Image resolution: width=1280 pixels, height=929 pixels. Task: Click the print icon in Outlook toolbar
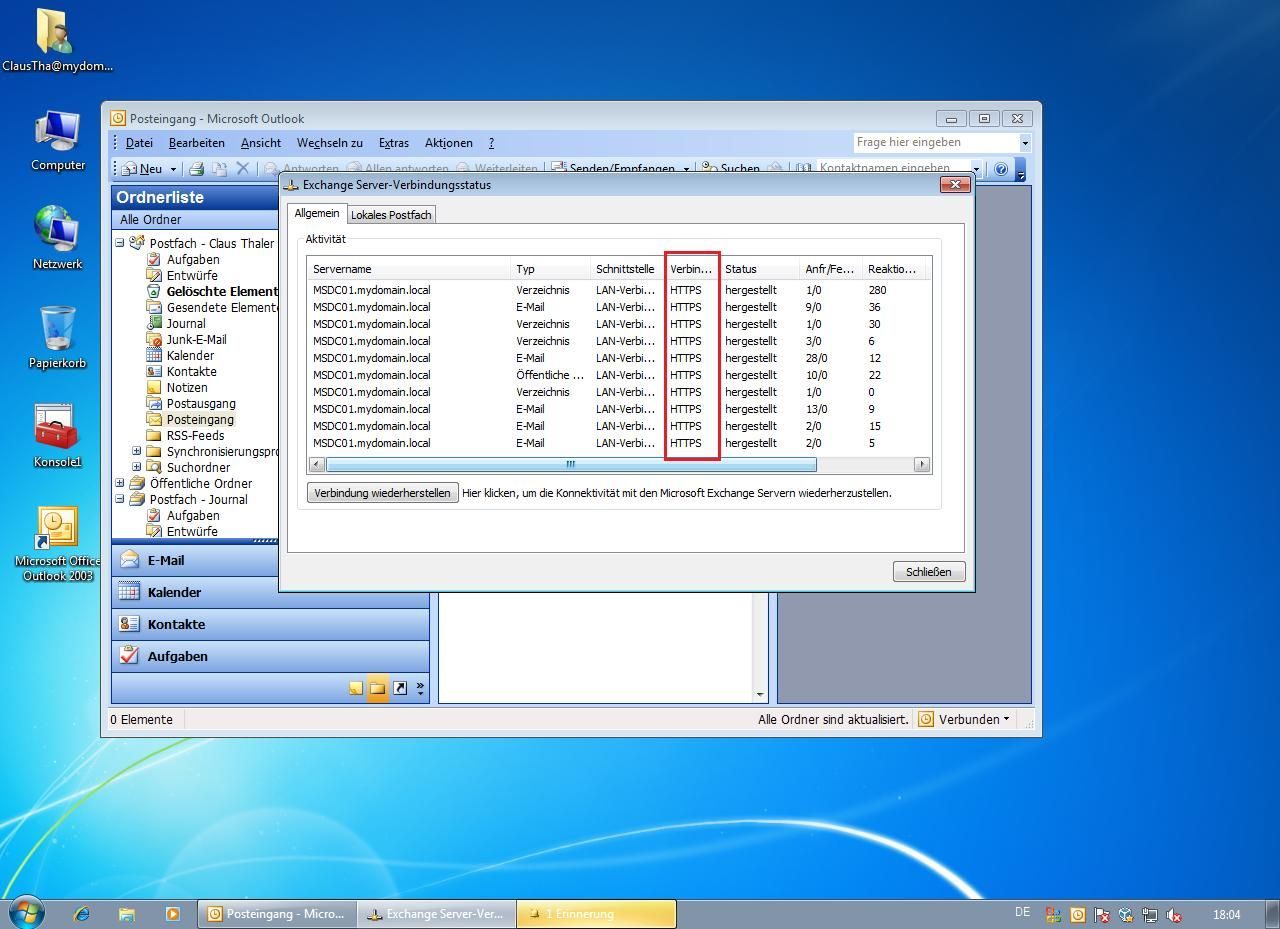[197, 169]
